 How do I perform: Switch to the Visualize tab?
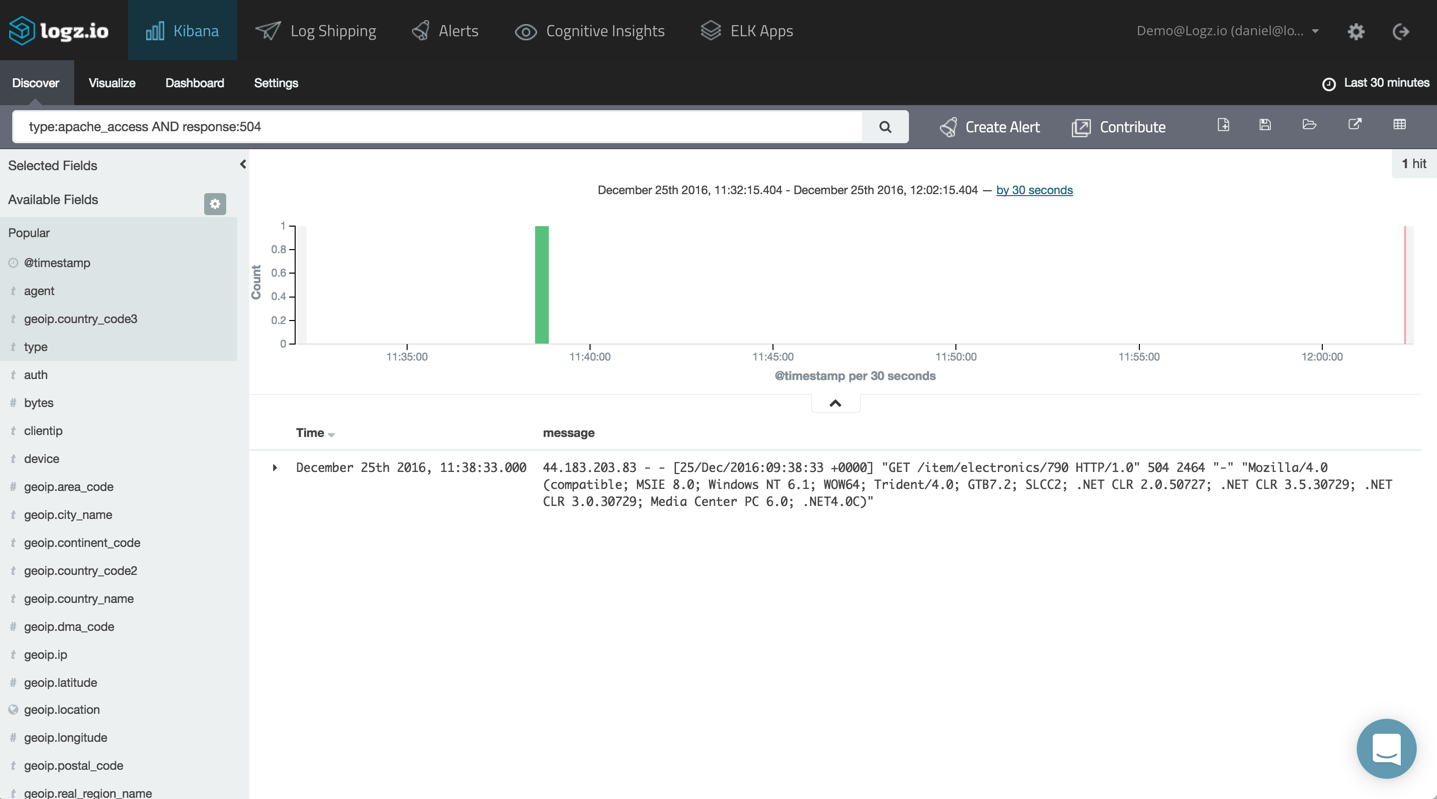pos(112,83)
